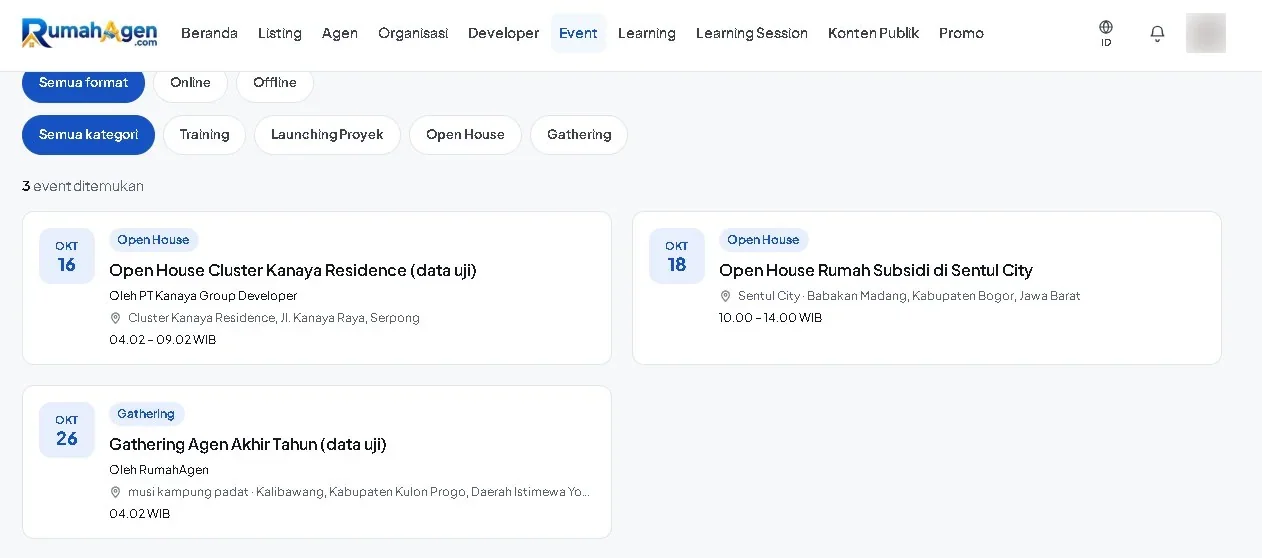Open the Promo menu
The image size is (1262, 558).
[x=961, y=33]
